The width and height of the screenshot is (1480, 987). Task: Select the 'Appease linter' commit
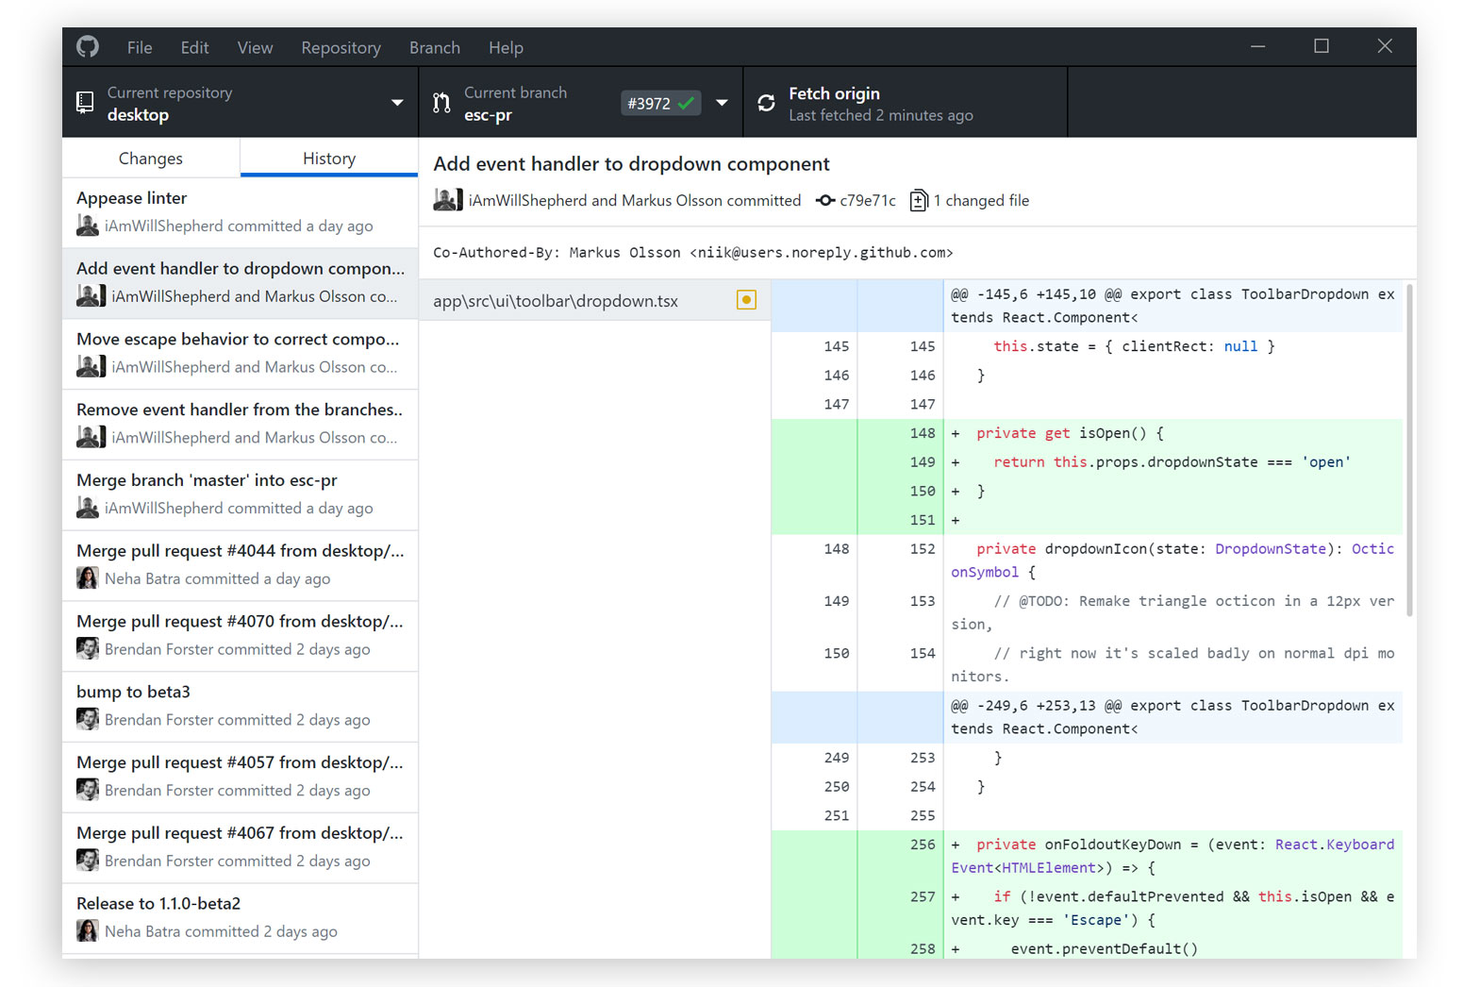click(240, 212)
